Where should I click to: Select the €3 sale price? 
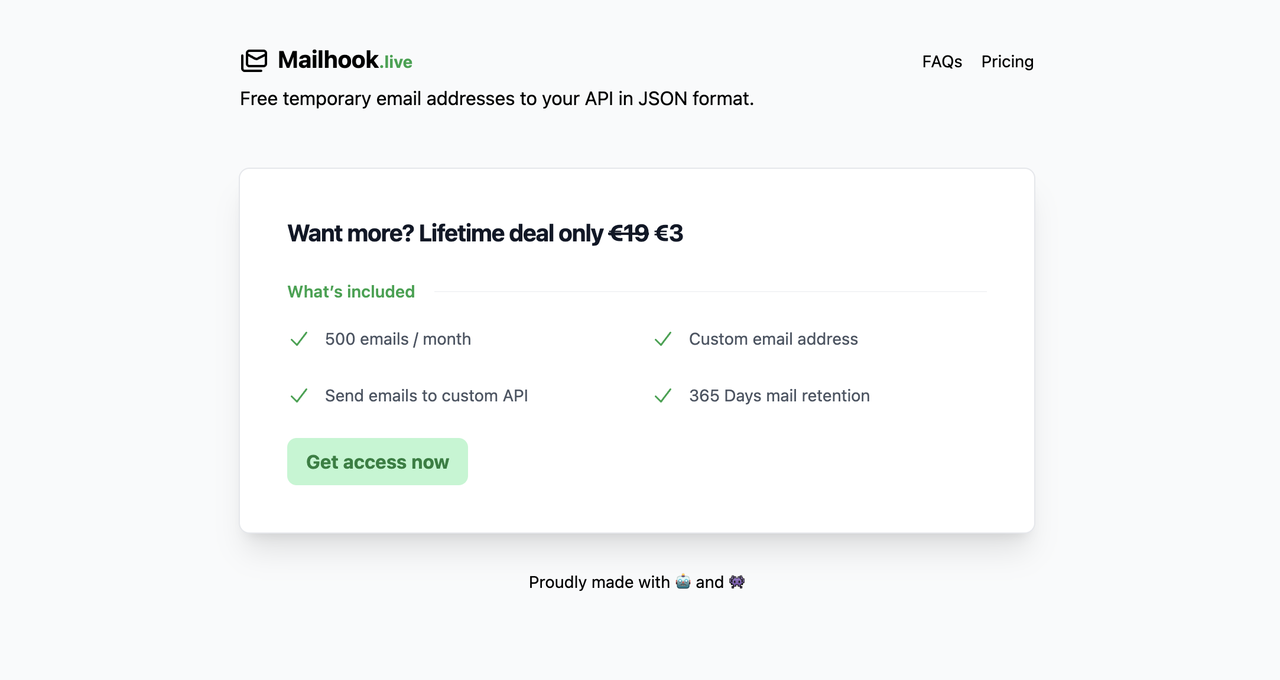(x=671, y=232)
